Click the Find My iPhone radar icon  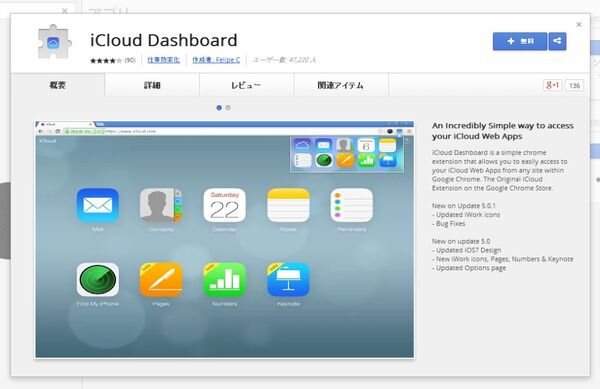[98, 280]
